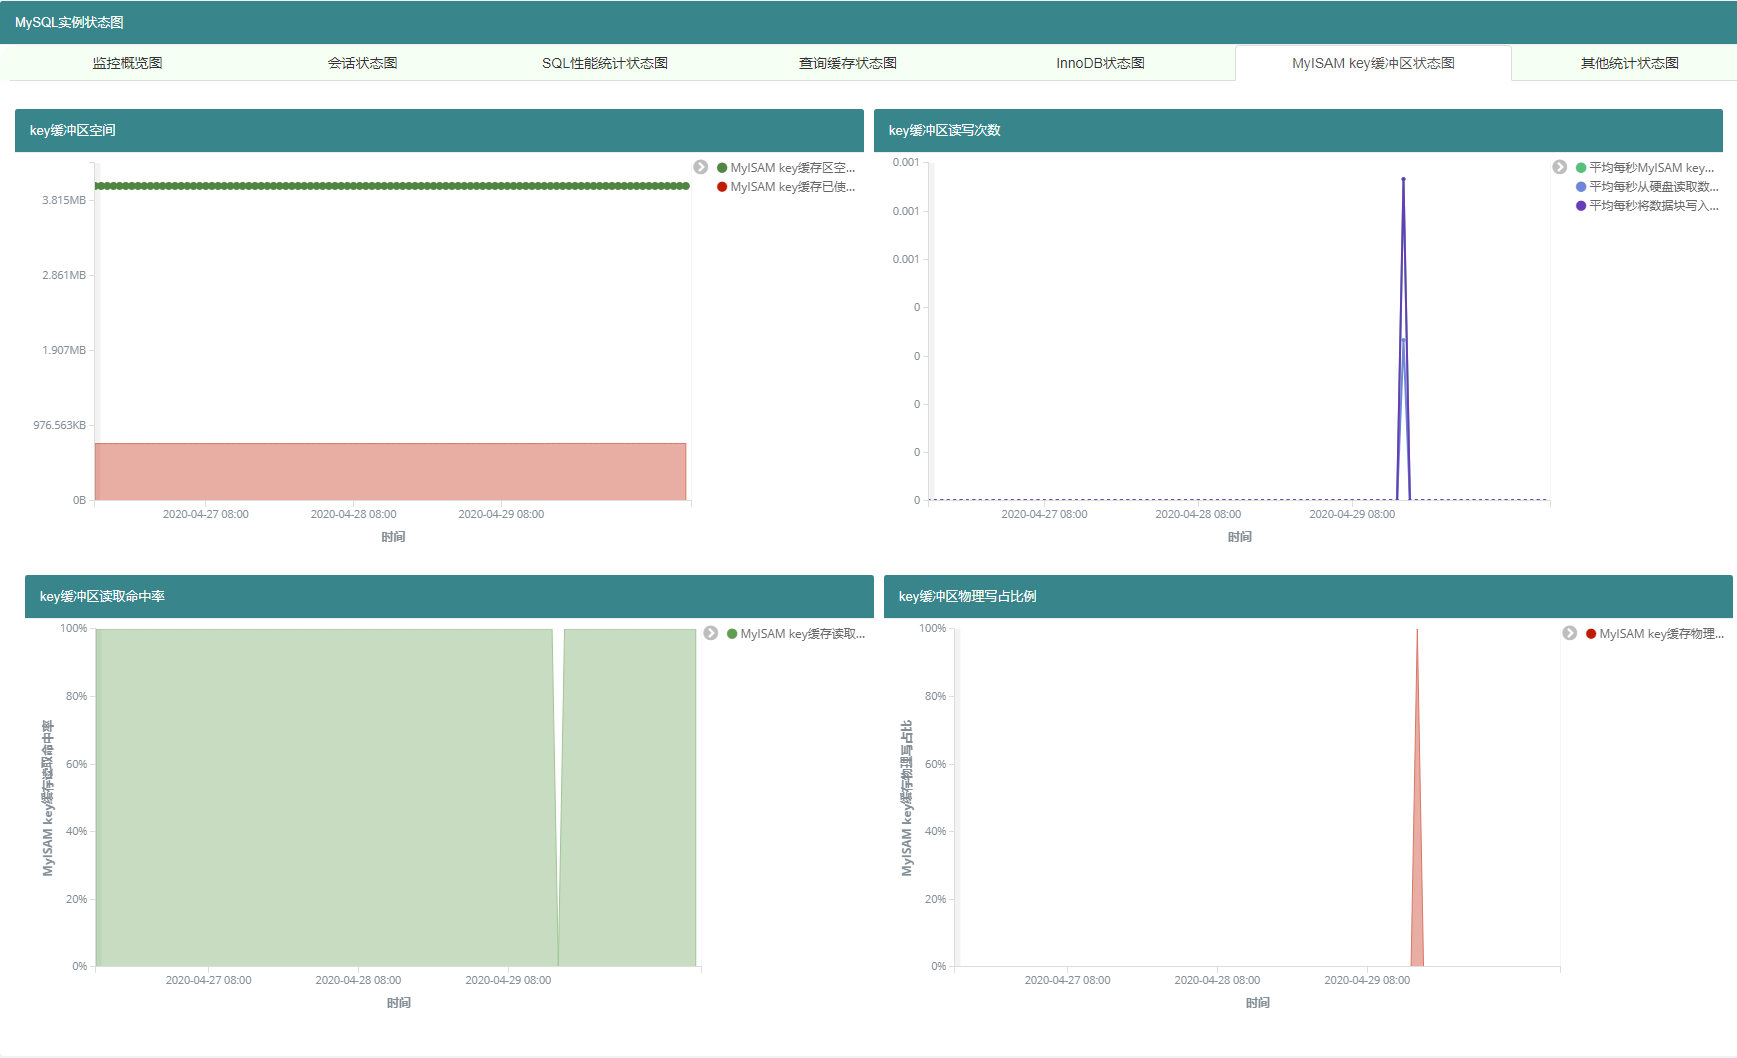Click 2020-04-27 08:00 label in 读取命中率 chart
Viewport: 1737px width, 1058px height.
pyautogui.click(x=208, y=980)
